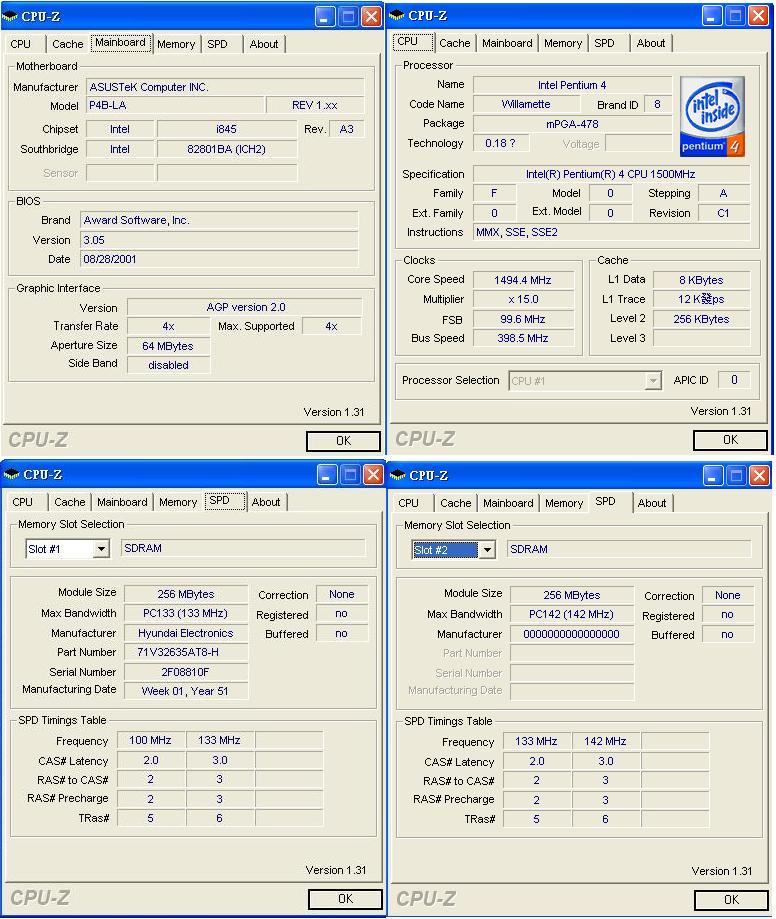Open Cache tab in the Processor window
The height and width of the screenshot is (919, 776).
click(454, 43)
